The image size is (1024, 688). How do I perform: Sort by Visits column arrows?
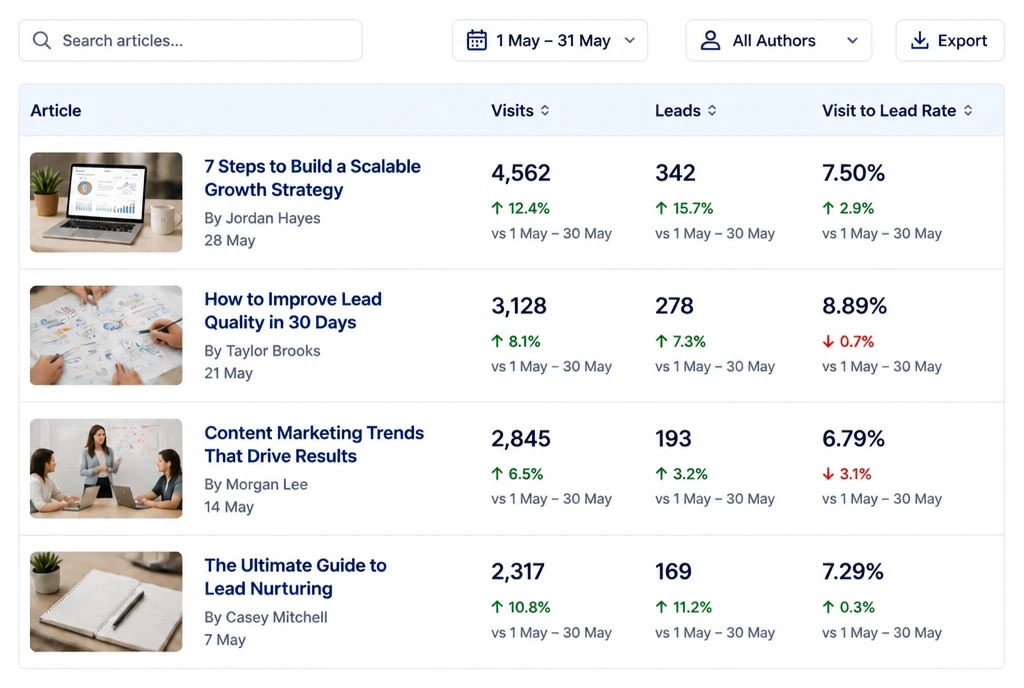point(545,110)
